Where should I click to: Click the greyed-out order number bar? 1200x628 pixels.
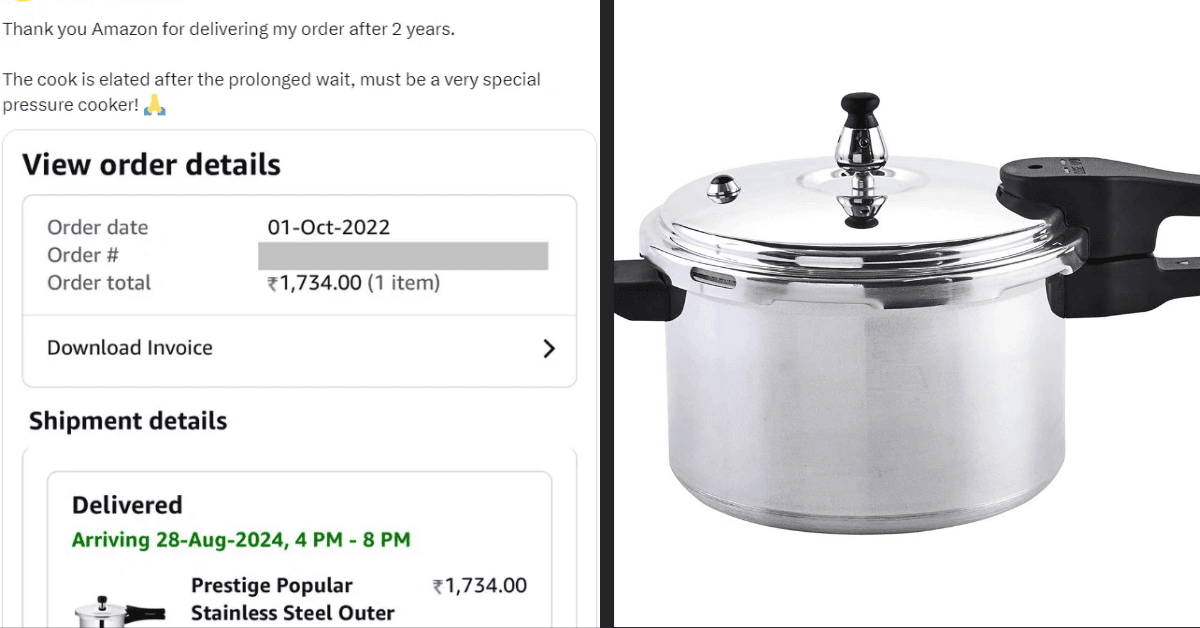pyautogui.click(x=403, y=255)
